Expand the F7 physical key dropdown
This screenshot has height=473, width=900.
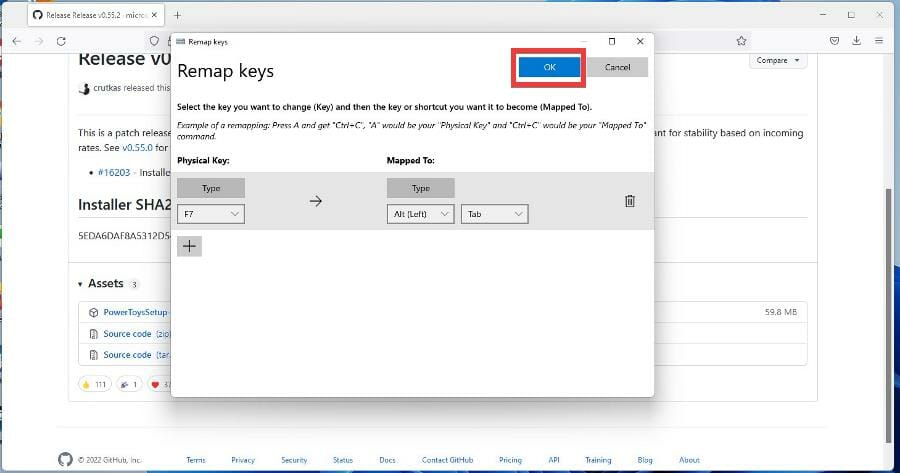210,214
